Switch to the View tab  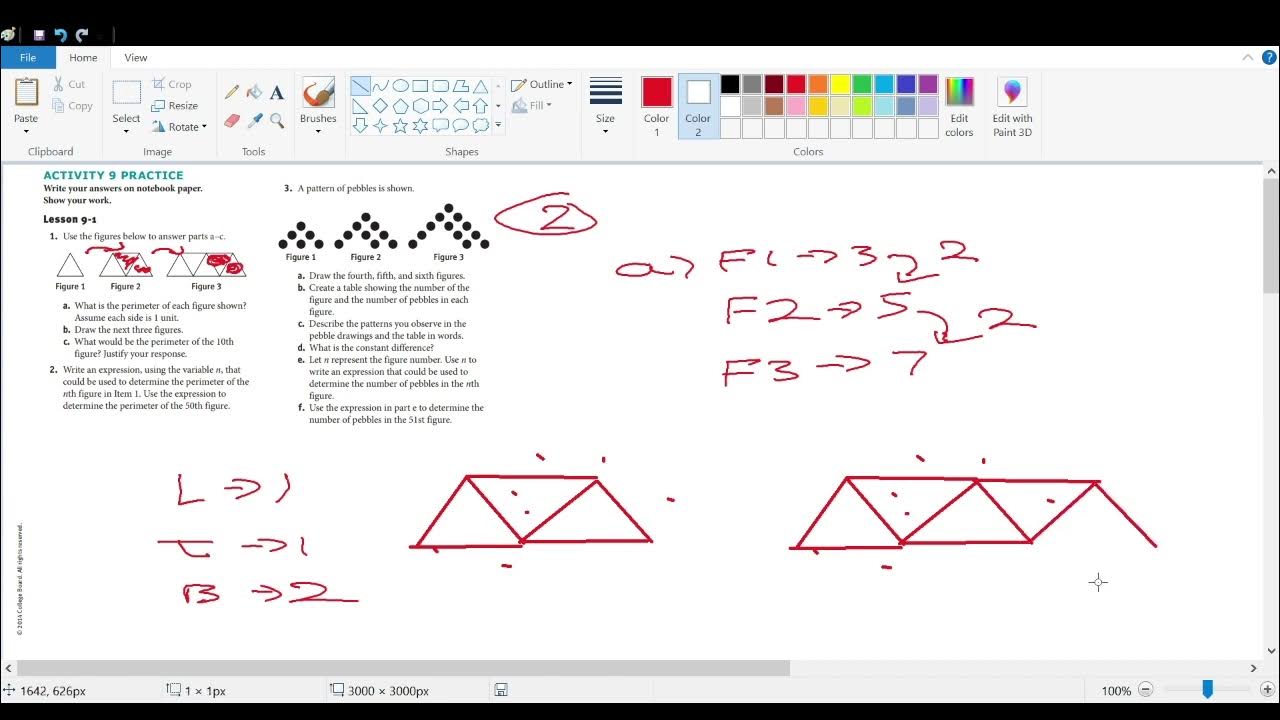point(136,58)
